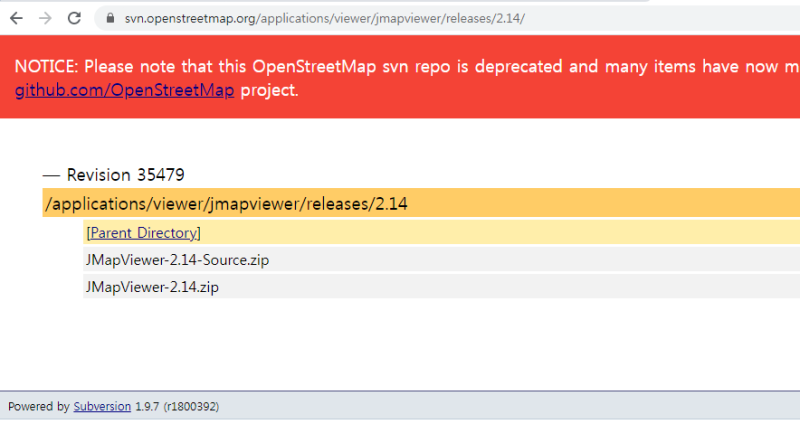
Task: Download JMapViewer-2.14.zip file
Action: (x=152, y=287)
